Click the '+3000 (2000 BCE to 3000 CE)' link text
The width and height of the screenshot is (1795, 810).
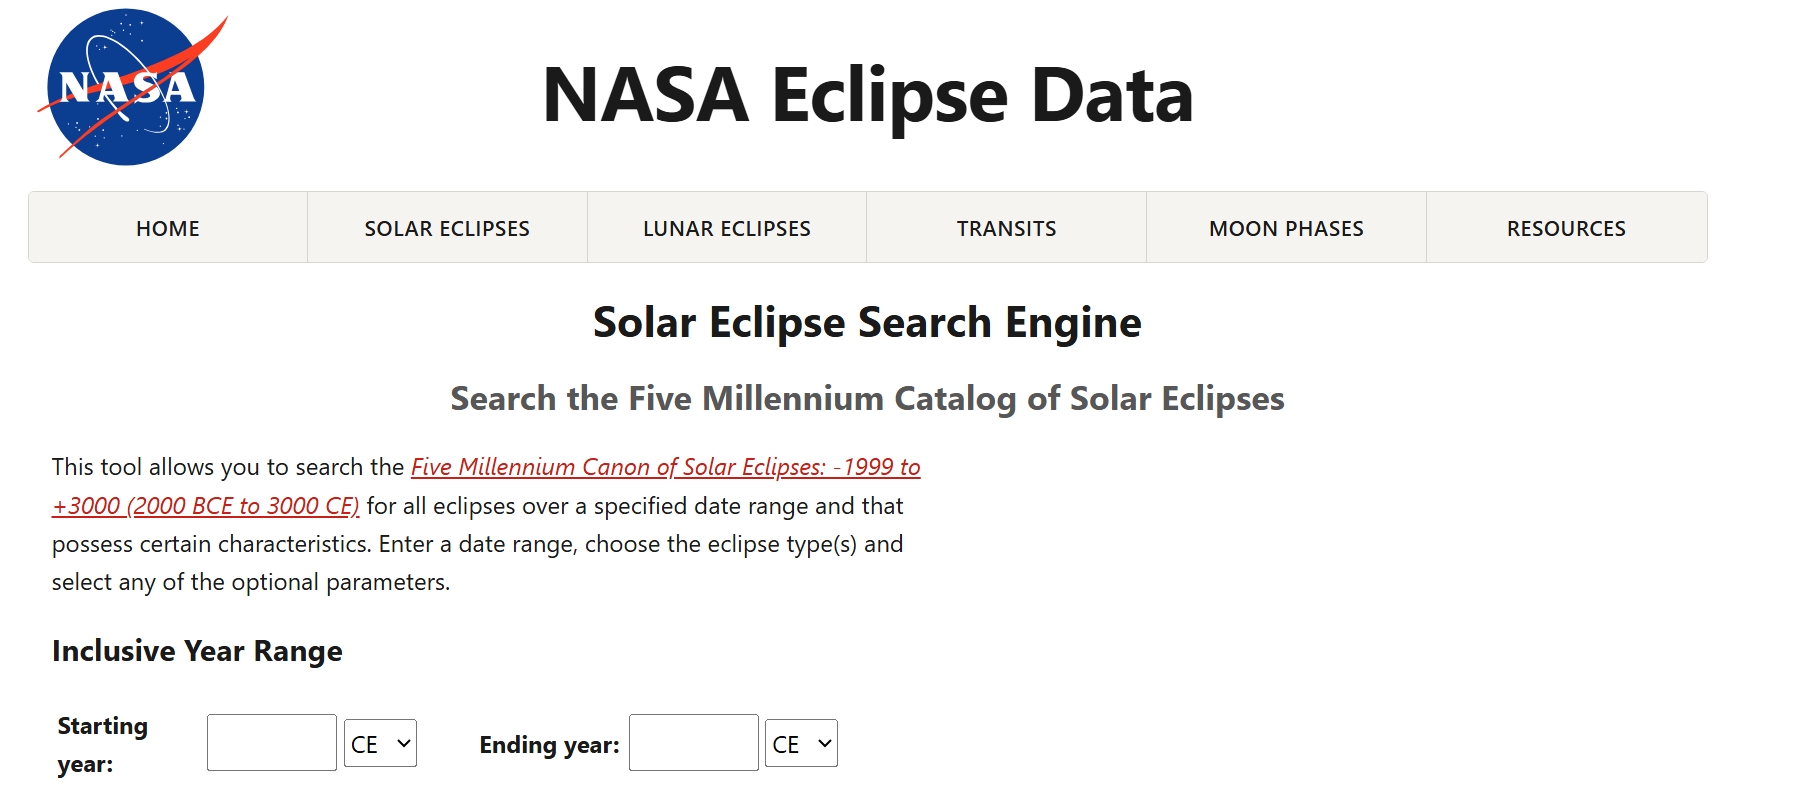(205, 506)
